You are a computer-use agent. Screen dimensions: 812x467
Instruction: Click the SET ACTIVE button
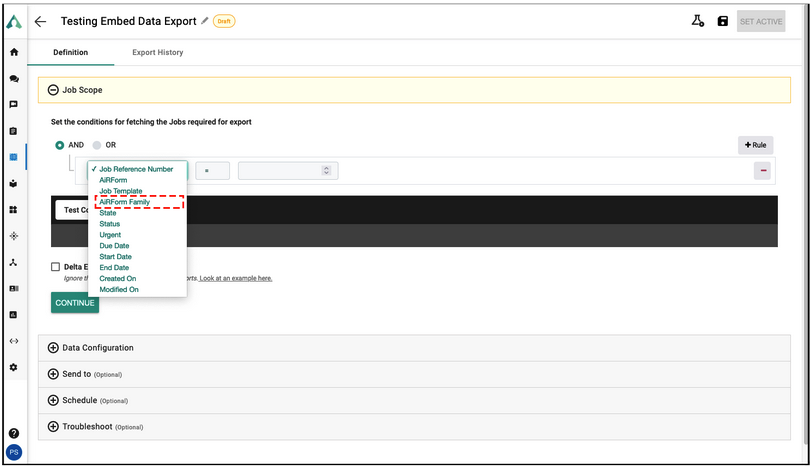point(761,21)
